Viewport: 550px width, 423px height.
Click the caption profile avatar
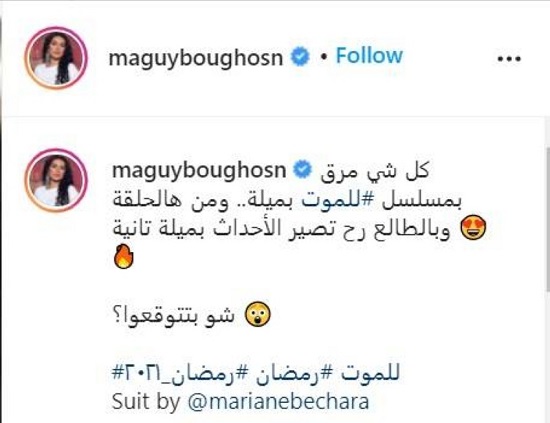click(x=56, y=180)
